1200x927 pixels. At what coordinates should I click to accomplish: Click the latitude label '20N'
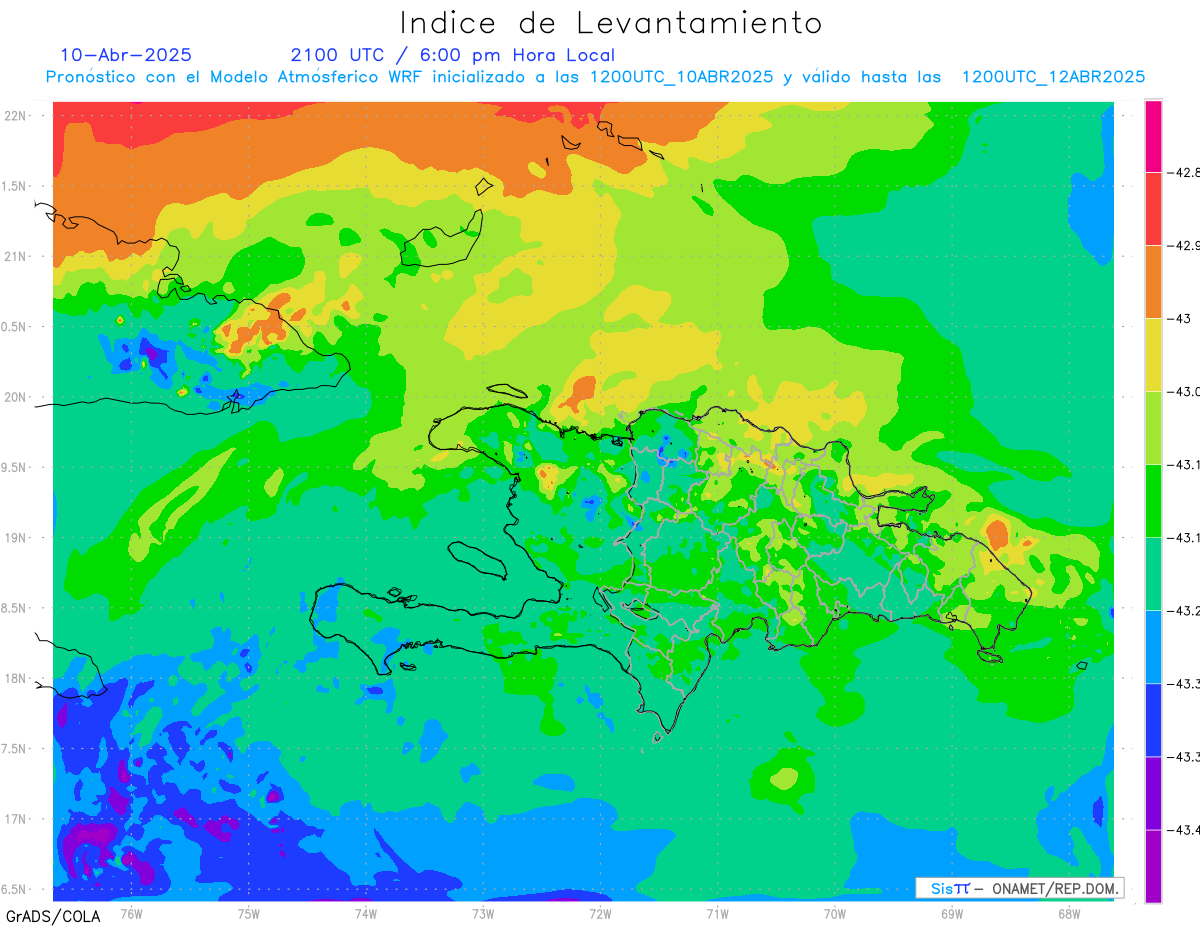(x=17, y=397)
